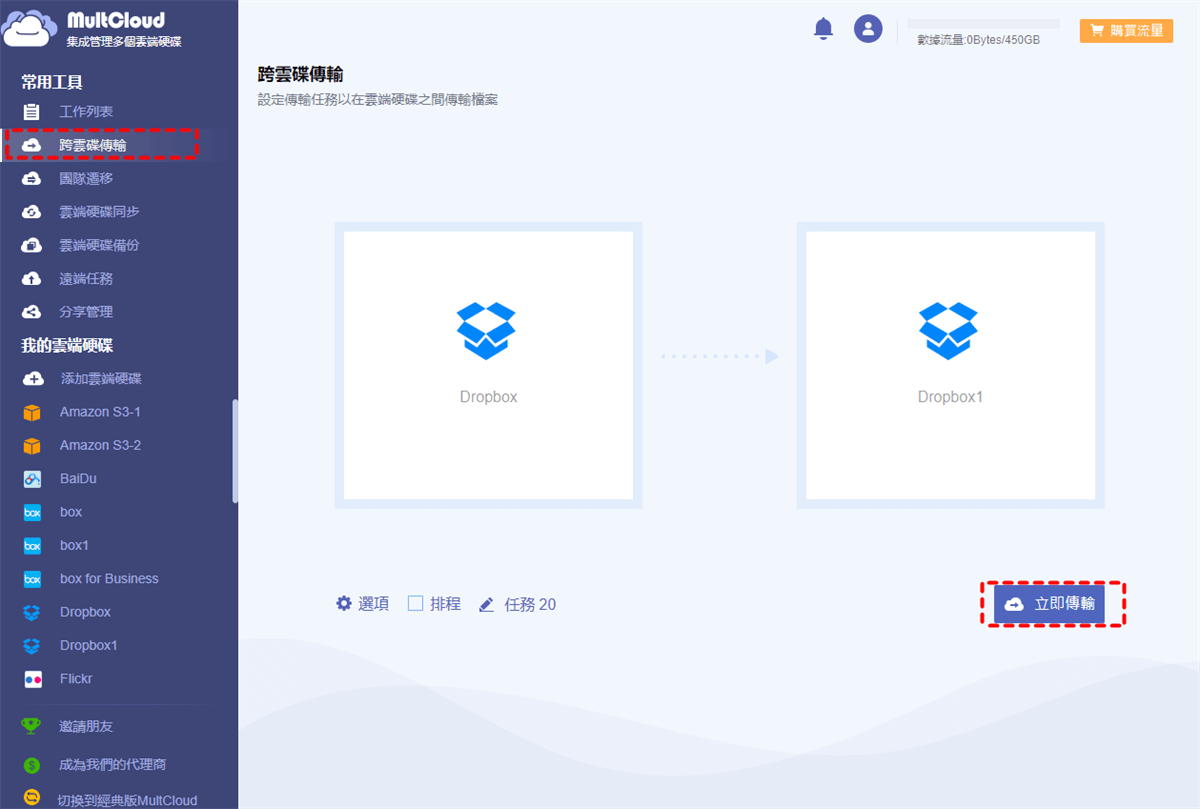Open the Amazon S3-1 drive

pos(100,412)
